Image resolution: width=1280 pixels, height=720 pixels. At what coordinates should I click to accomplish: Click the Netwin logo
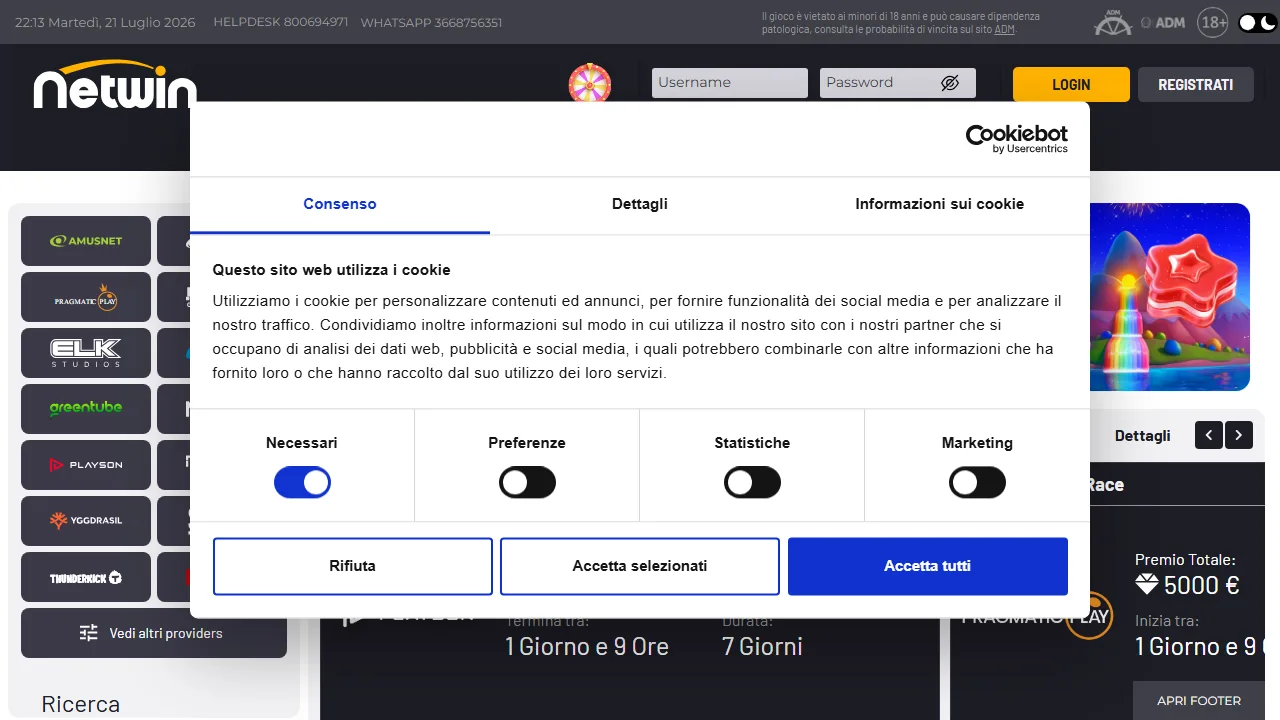(115, 84)
